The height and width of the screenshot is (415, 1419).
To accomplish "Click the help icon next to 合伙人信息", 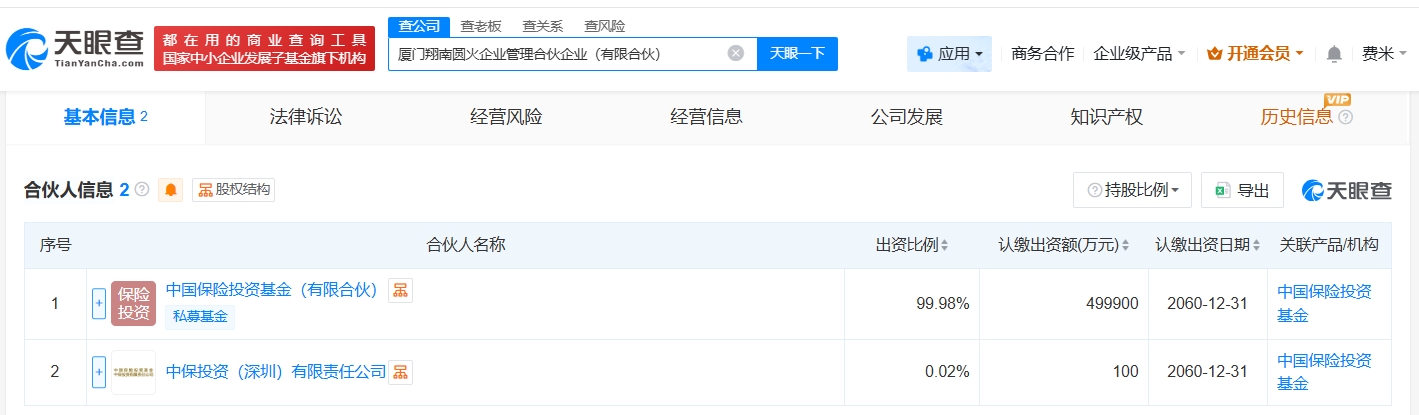I will 142,190.
